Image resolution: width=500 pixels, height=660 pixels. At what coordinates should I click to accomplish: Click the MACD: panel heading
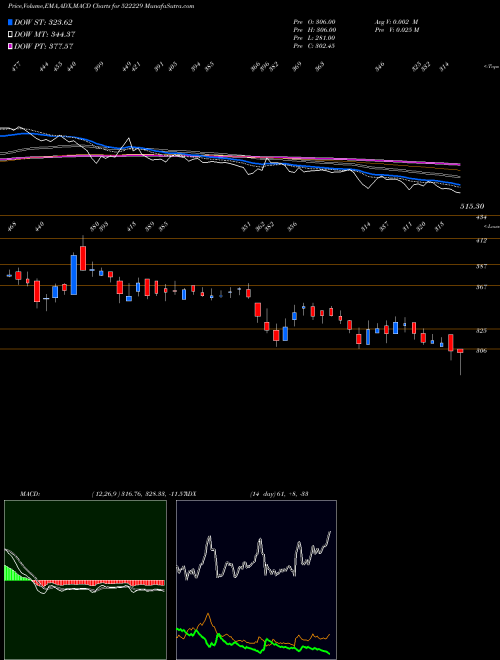tap(29, 493)
